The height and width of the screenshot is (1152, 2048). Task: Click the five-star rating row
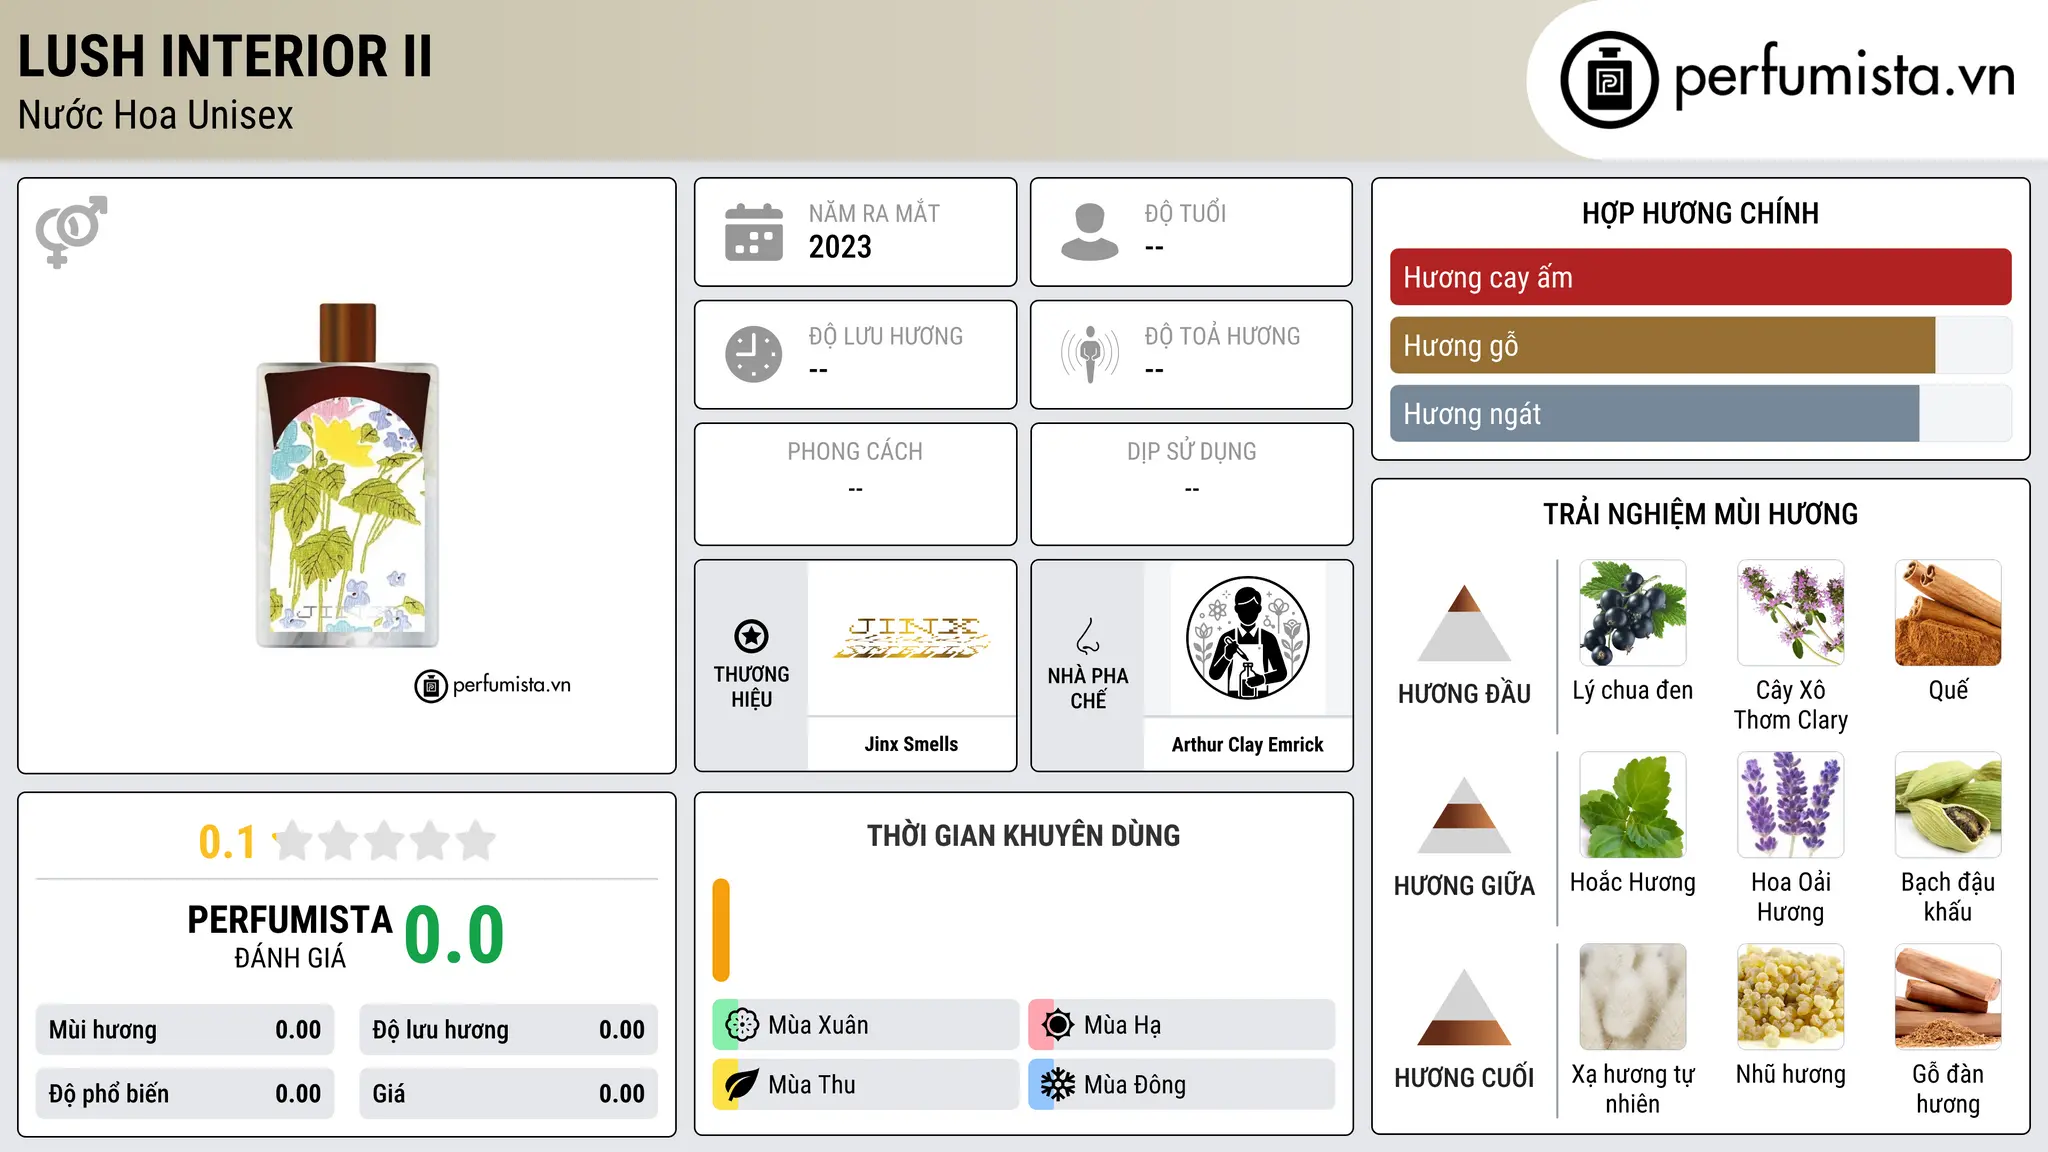click(385, 841)
